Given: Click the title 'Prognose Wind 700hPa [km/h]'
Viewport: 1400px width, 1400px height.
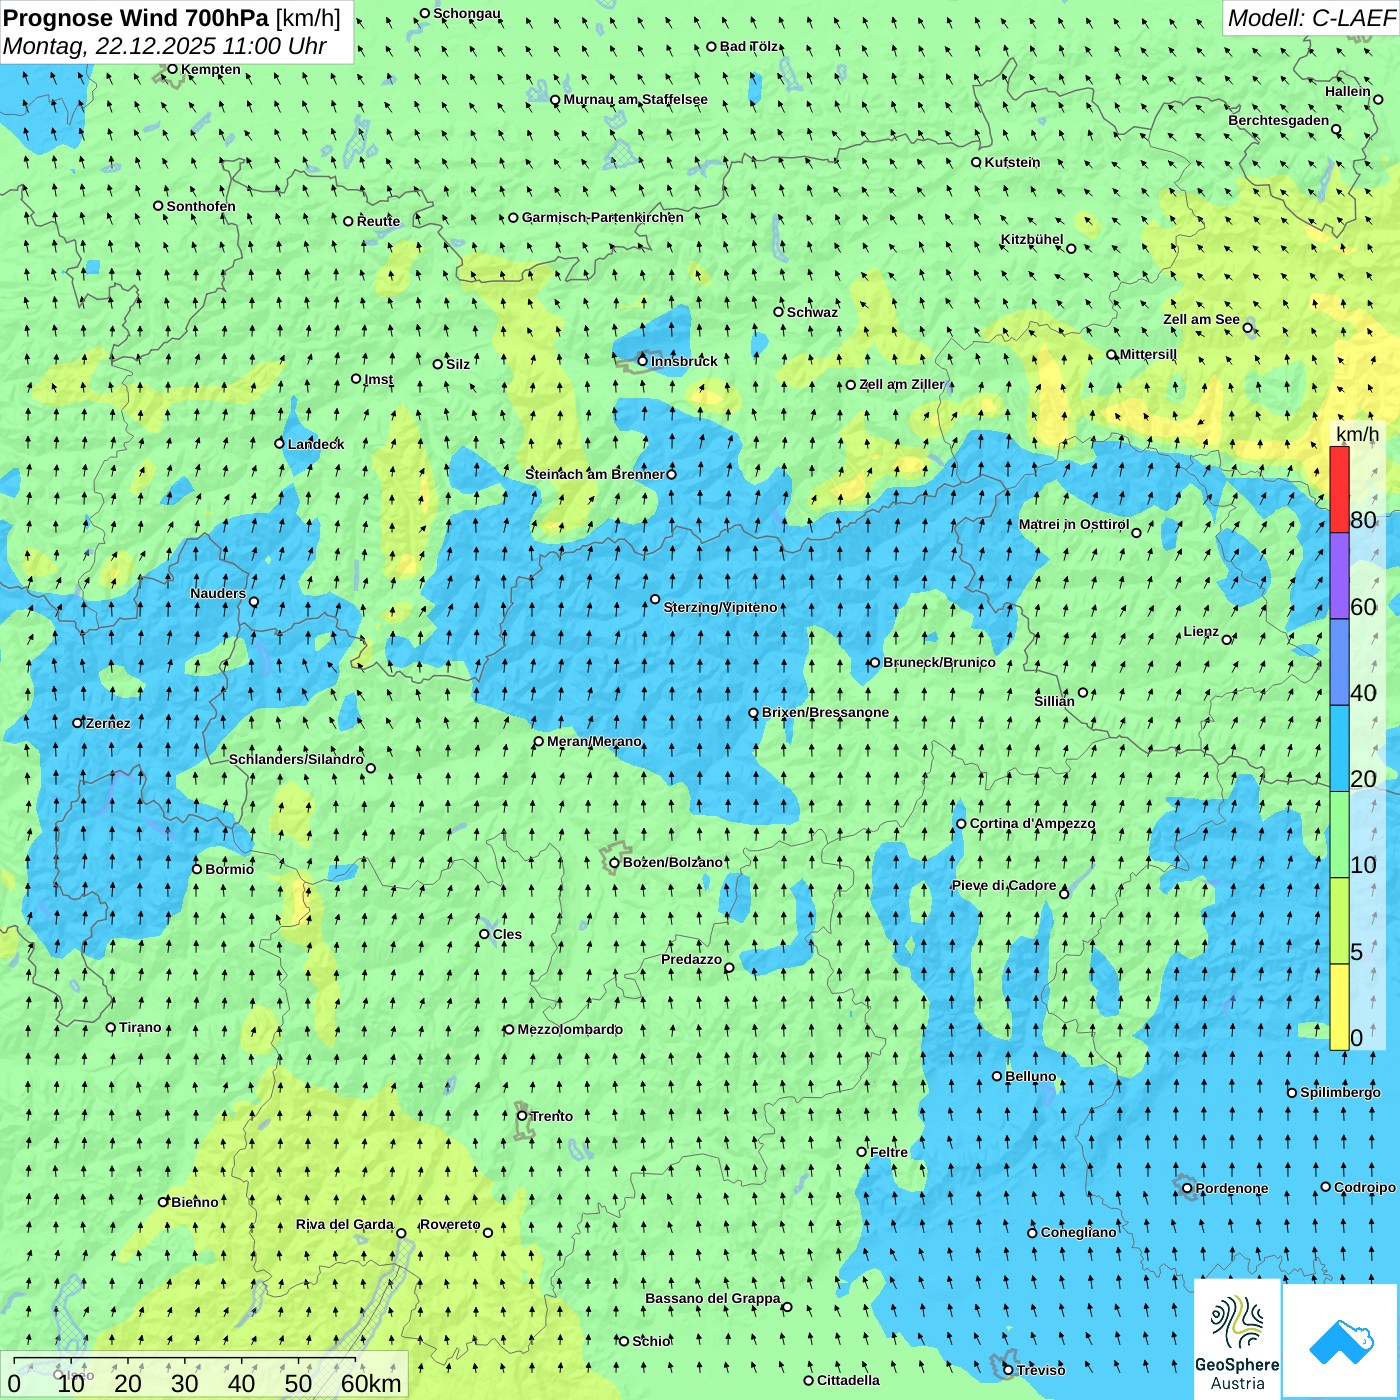Looking at the screenshot, I should point(172,18).
